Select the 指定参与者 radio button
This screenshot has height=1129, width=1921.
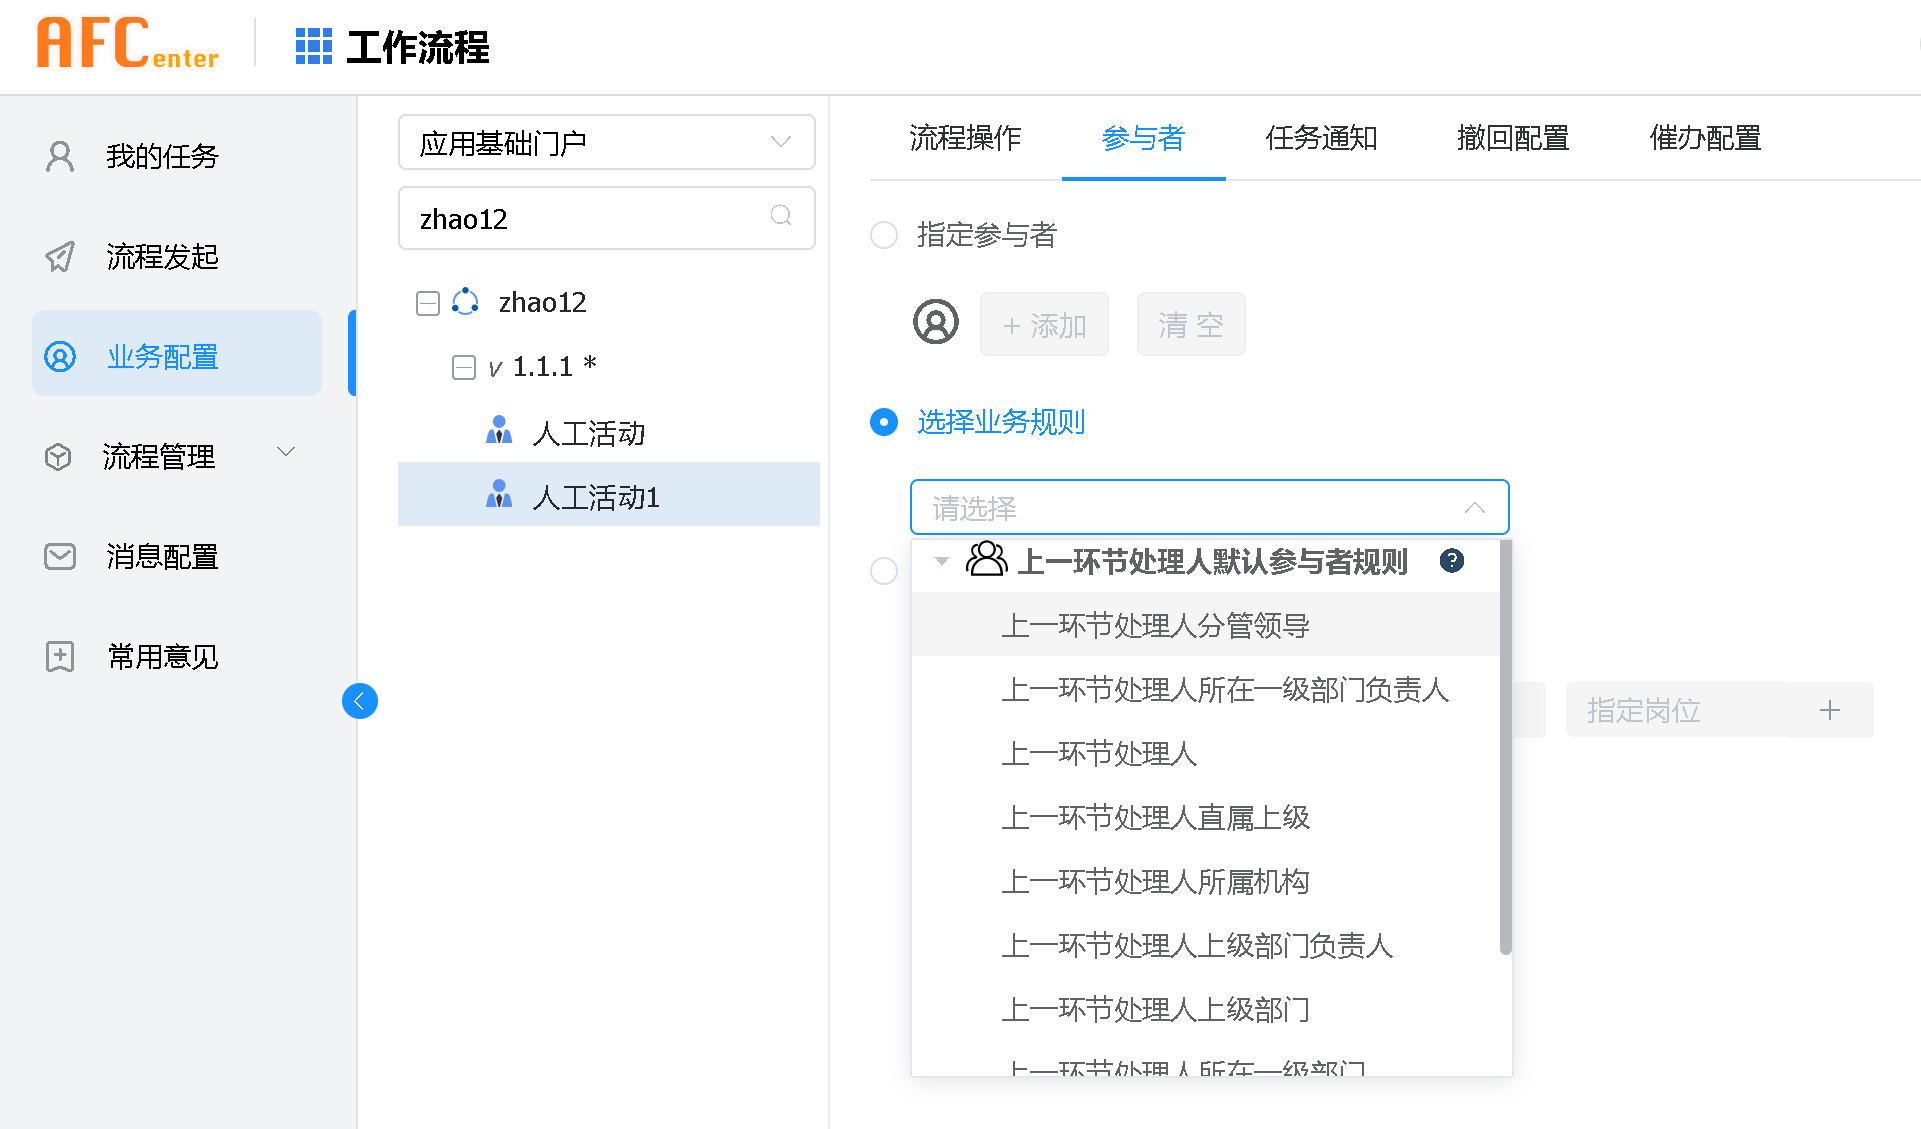(x=883, y=235)
